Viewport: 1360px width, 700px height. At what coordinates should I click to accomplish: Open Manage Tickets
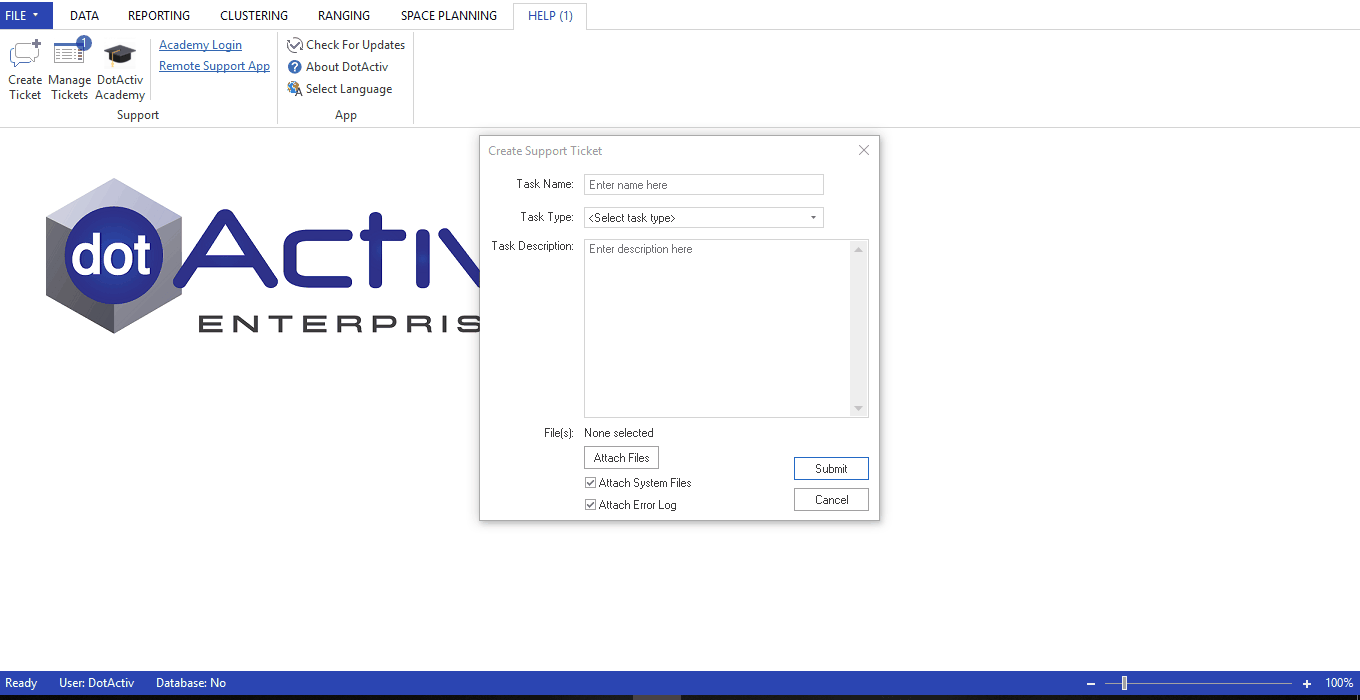pos(70,70)
